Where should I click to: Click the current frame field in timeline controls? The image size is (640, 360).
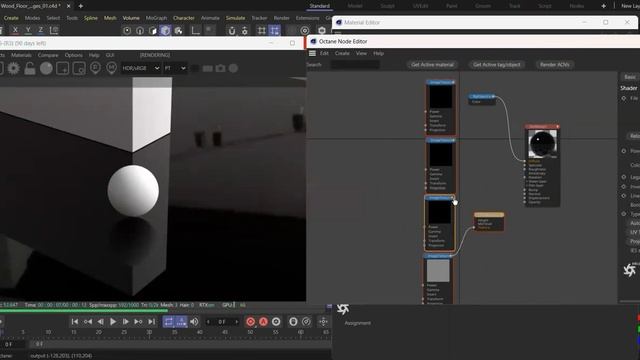point(222,322)
